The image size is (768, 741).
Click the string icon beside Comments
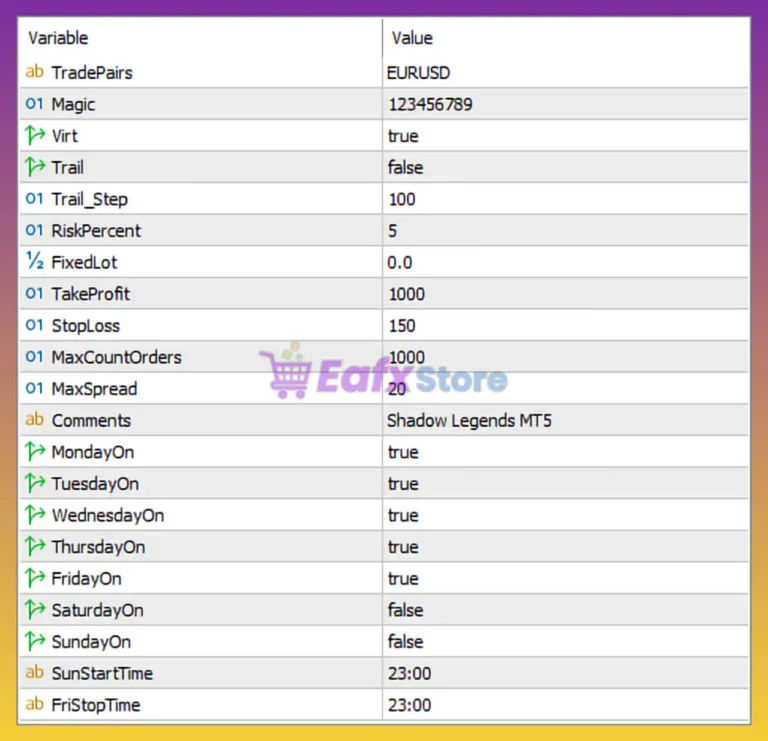(34, 419)
